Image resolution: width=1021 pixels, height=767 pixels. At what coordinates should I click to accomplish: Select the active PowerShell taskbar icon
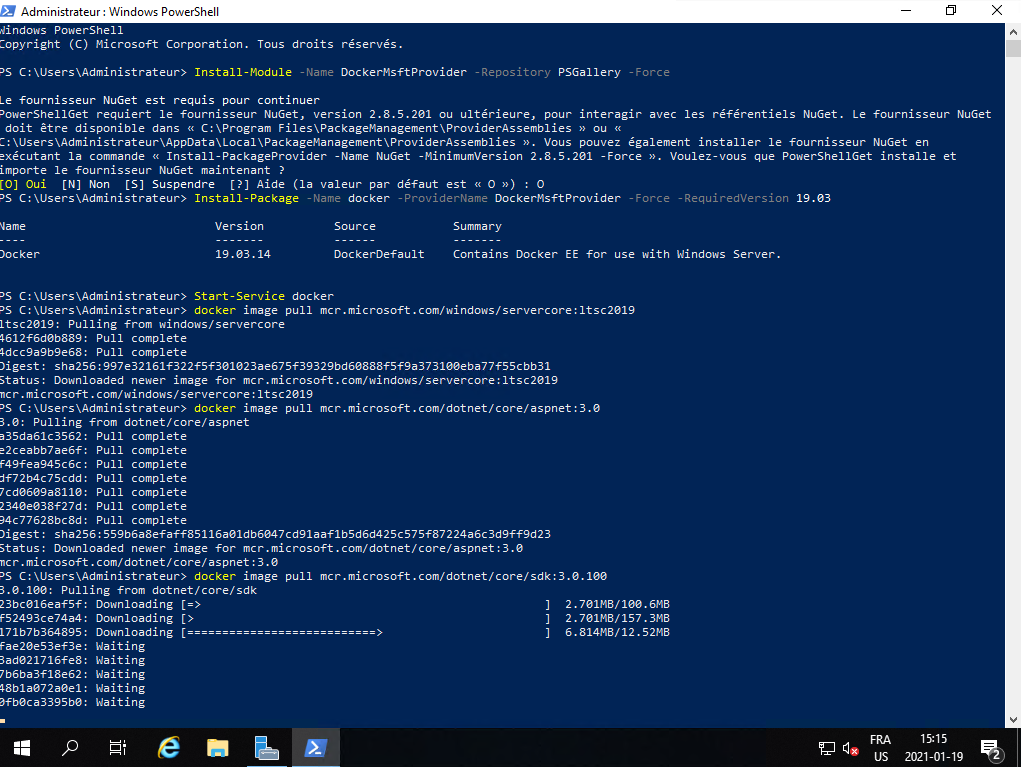click(x=315, y=747)
